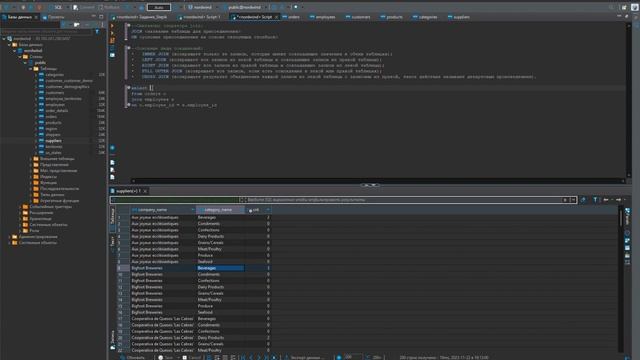Click the cnt column header
The width and height of the screenshot is (640, 360).
pyautogui.click(x=258, y=210)
